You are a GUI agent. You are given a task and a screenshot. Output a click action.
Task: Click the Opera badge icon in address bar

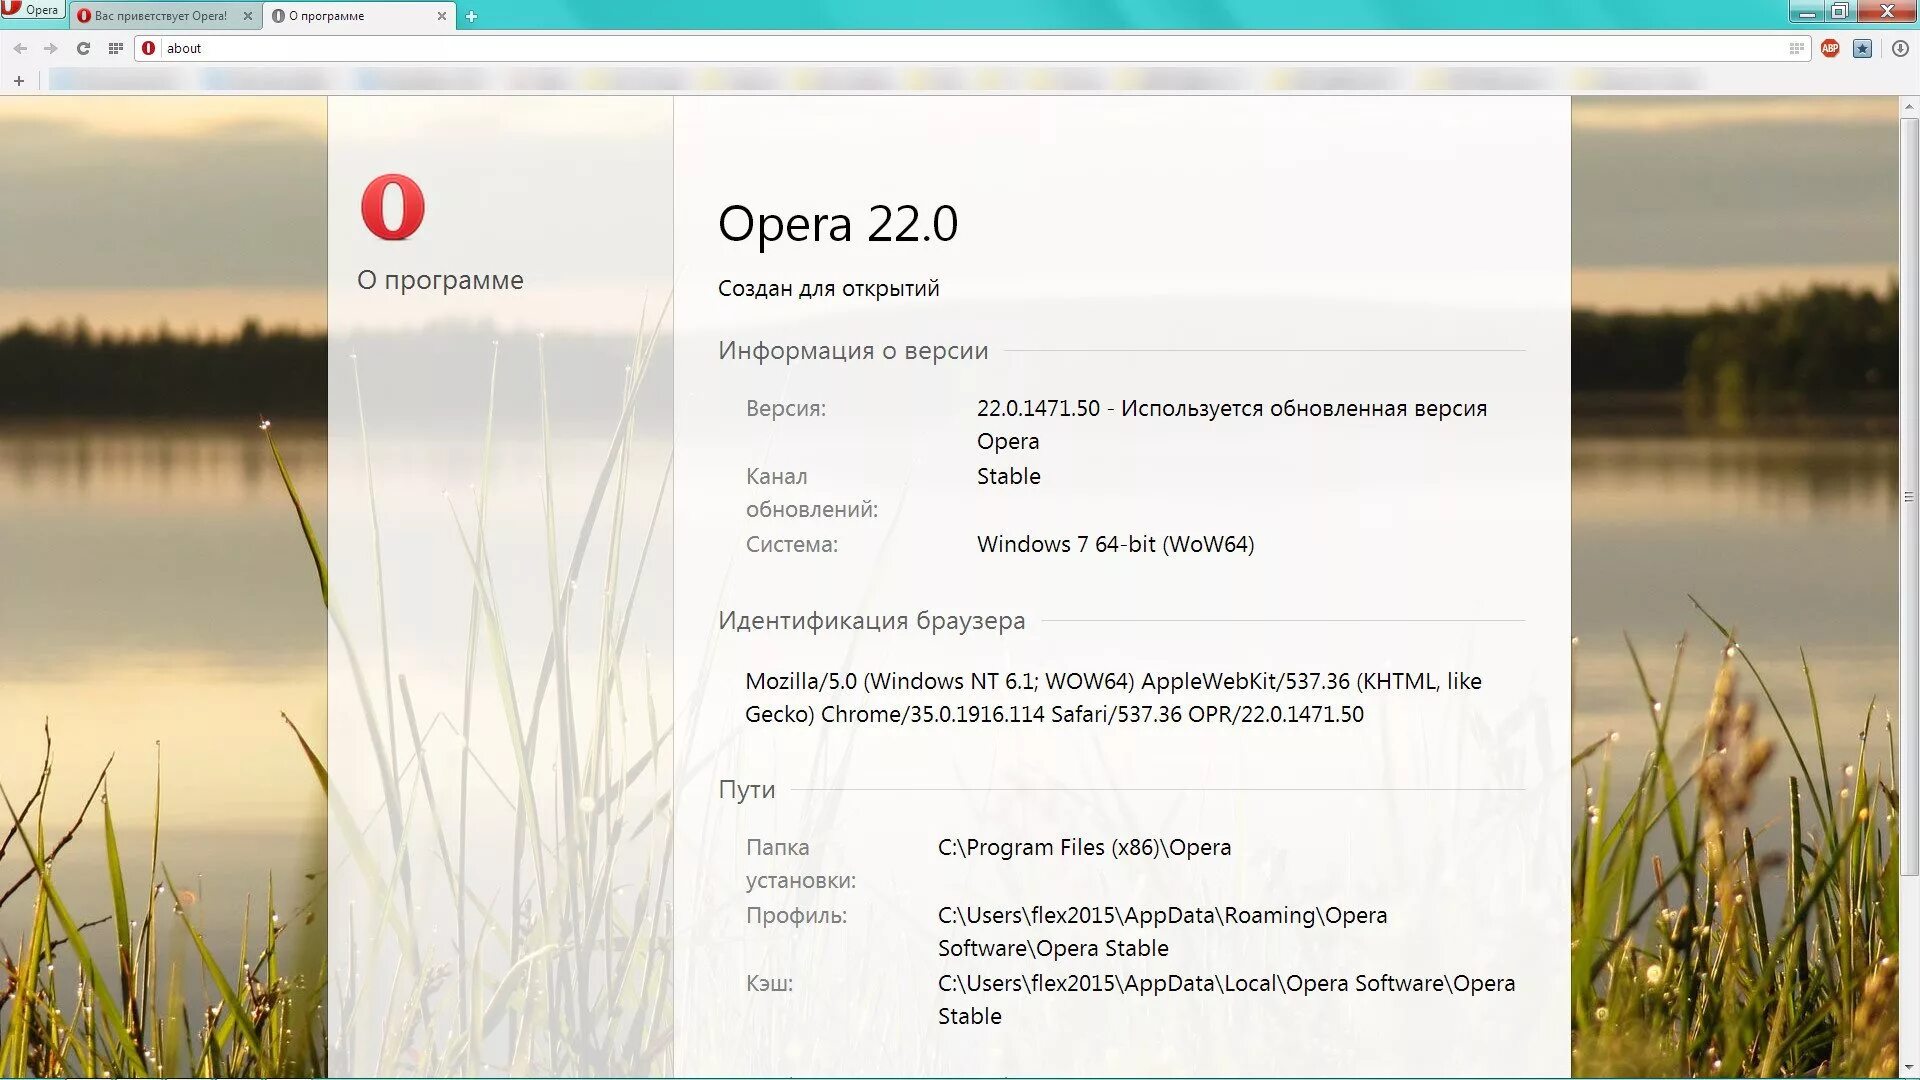(x=149, y=48)
